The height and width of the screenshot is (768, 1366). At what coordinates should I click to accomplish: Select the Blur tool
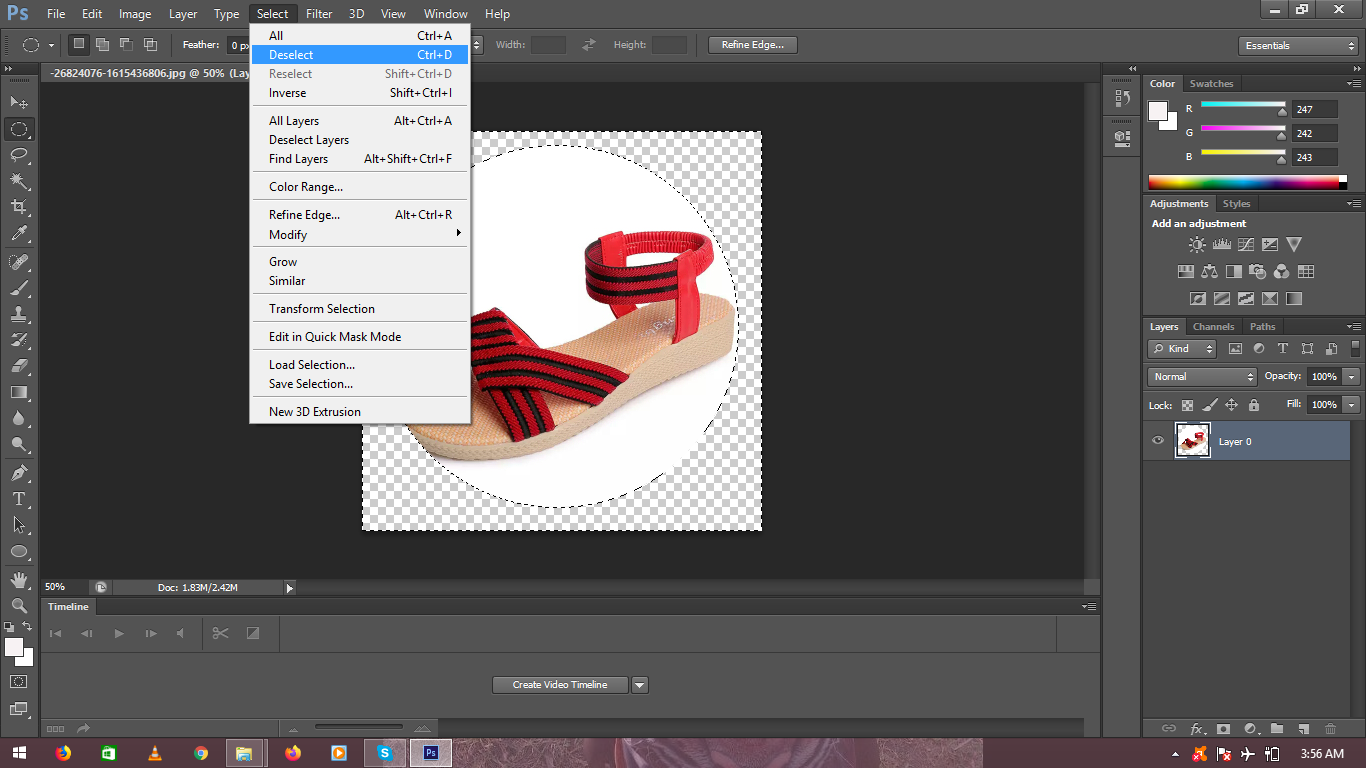tap(19, 418)
